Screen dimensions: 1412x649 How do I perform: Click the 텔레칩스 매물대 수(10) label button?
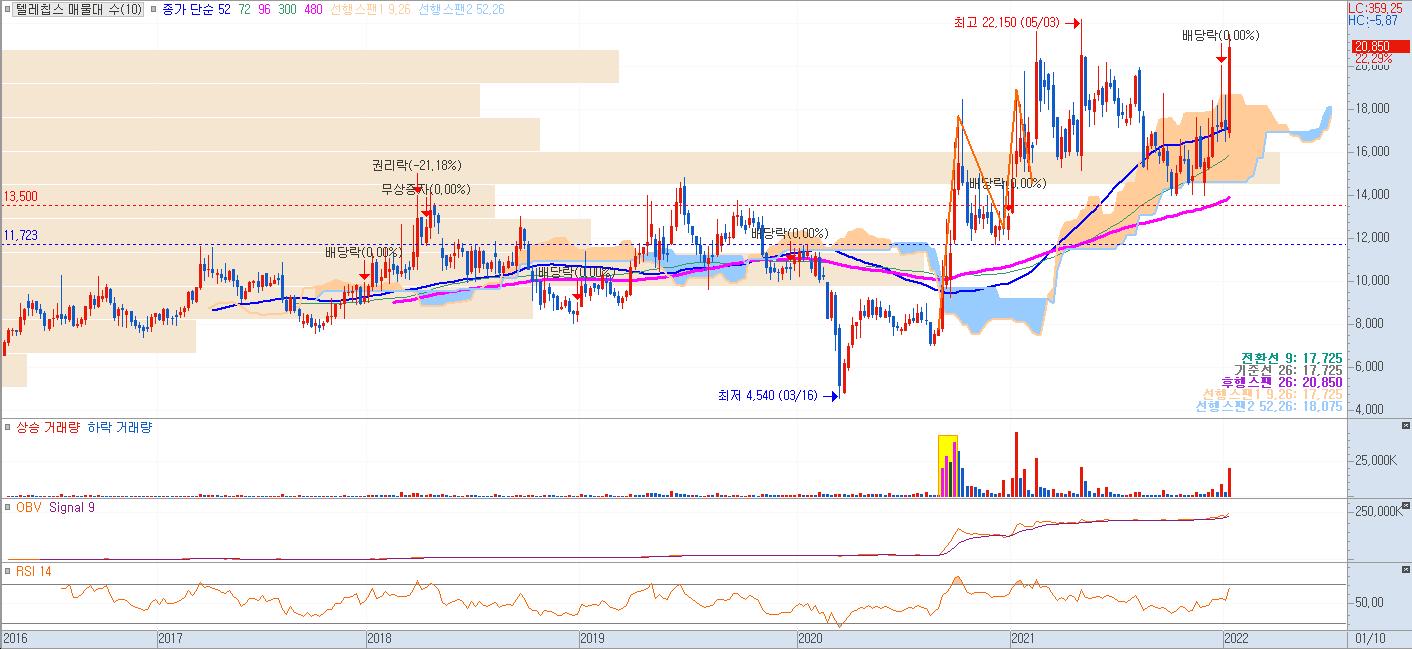pyautogui.click(x=78, y=9)
